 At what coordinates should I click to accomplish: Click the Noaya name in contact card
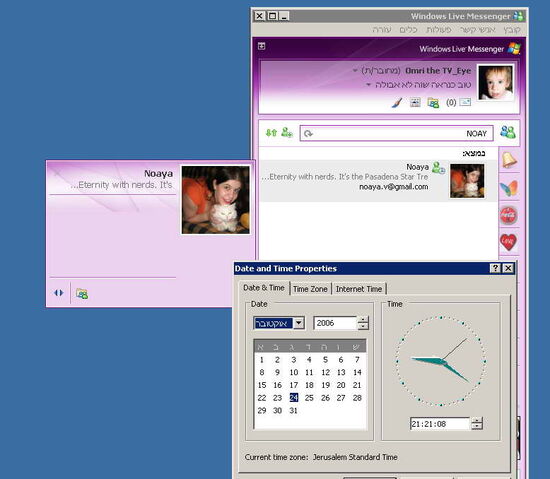click(158, 174)
